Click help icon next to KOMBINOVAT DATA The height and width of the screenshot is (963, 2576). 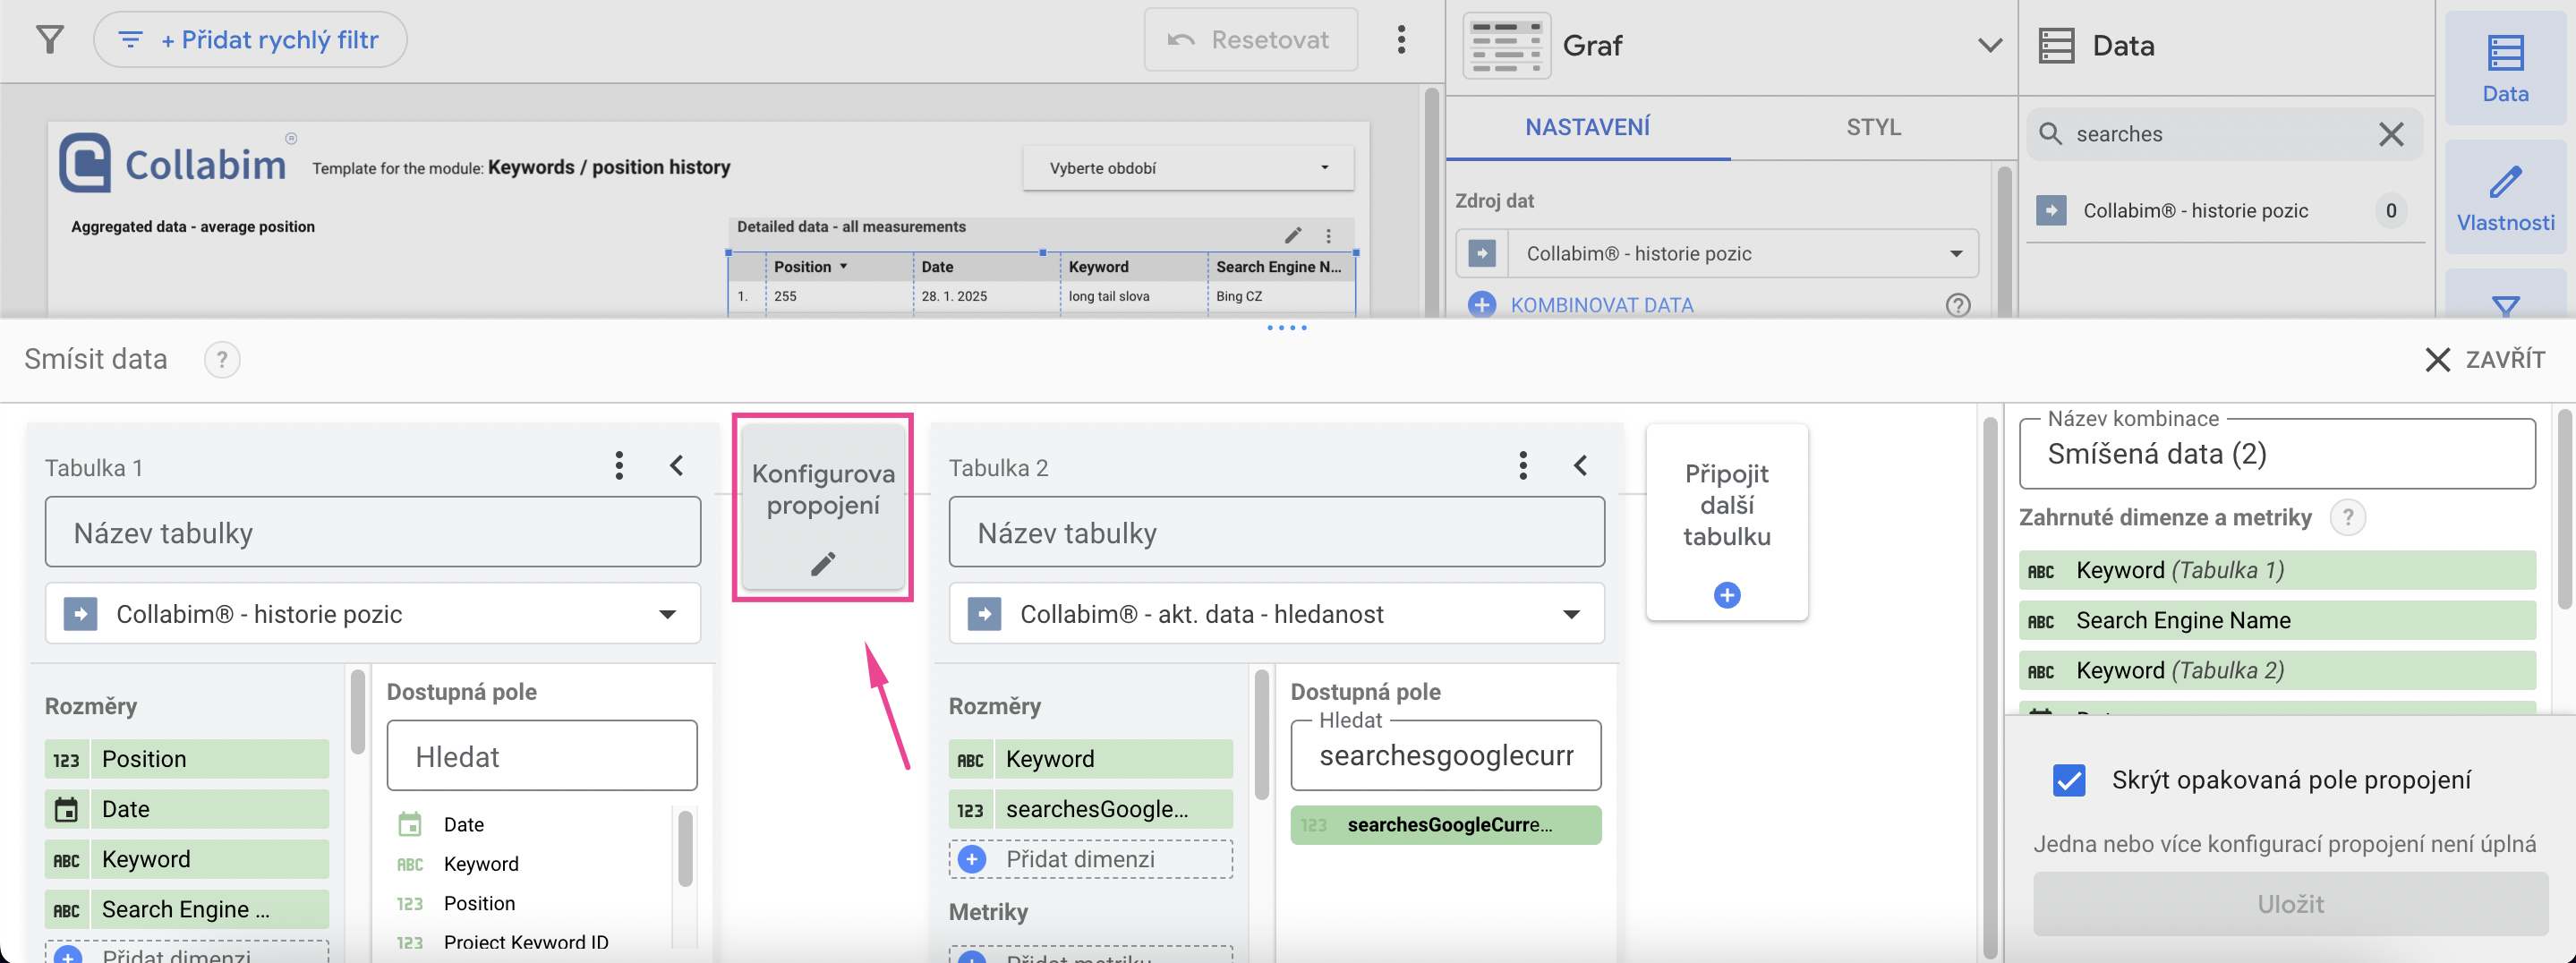click(x=1957, y=305)
